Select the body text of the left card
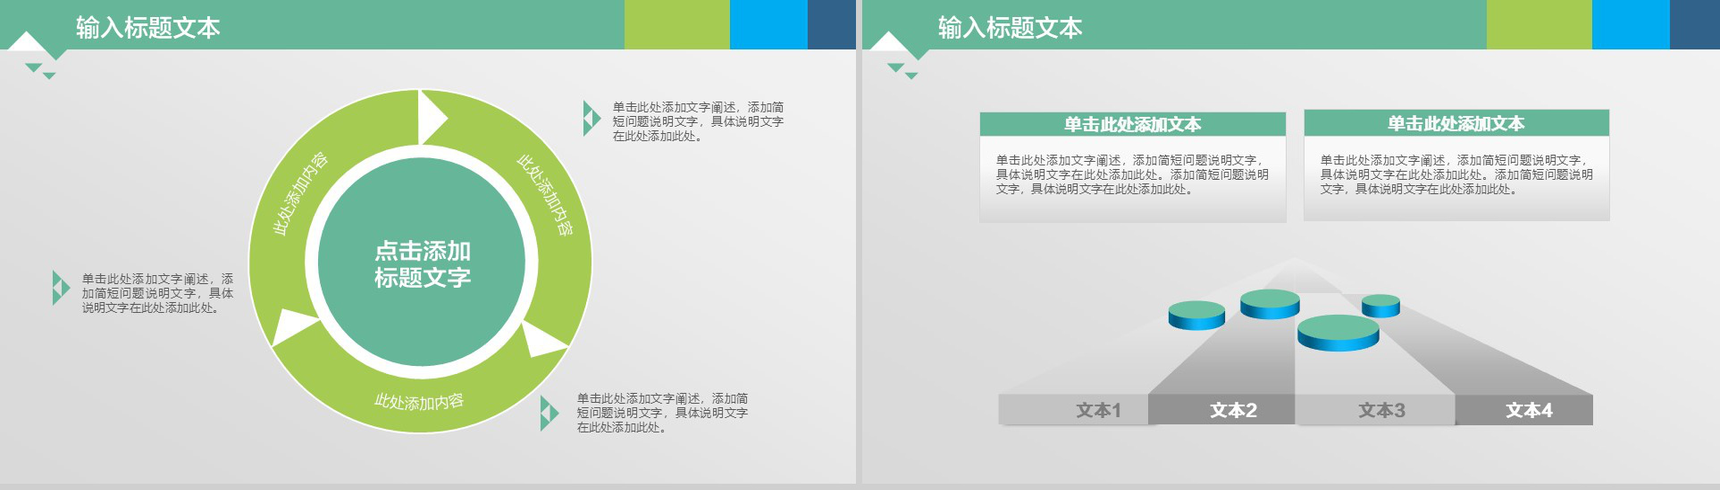The height and width of the screenshot is (490, 1720). click(1132, 174)
